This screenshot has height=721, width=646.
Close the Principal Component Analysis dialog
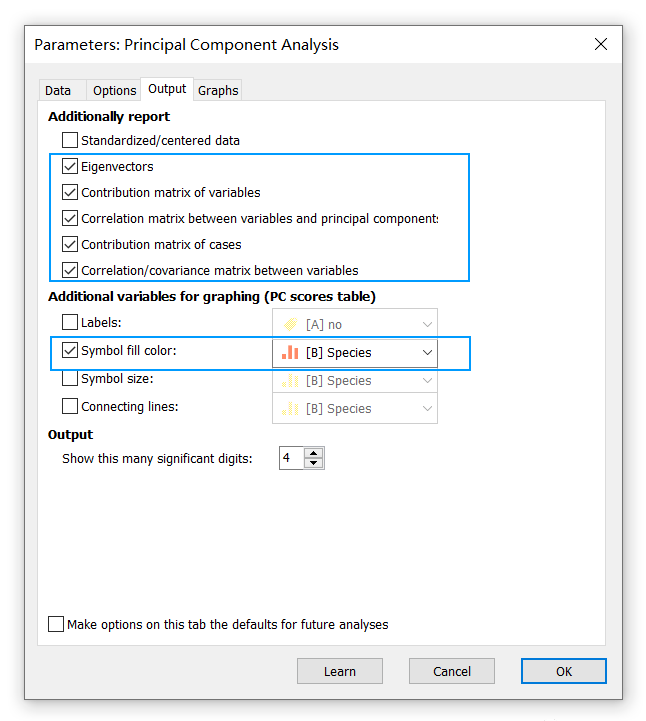coord(600,45)
